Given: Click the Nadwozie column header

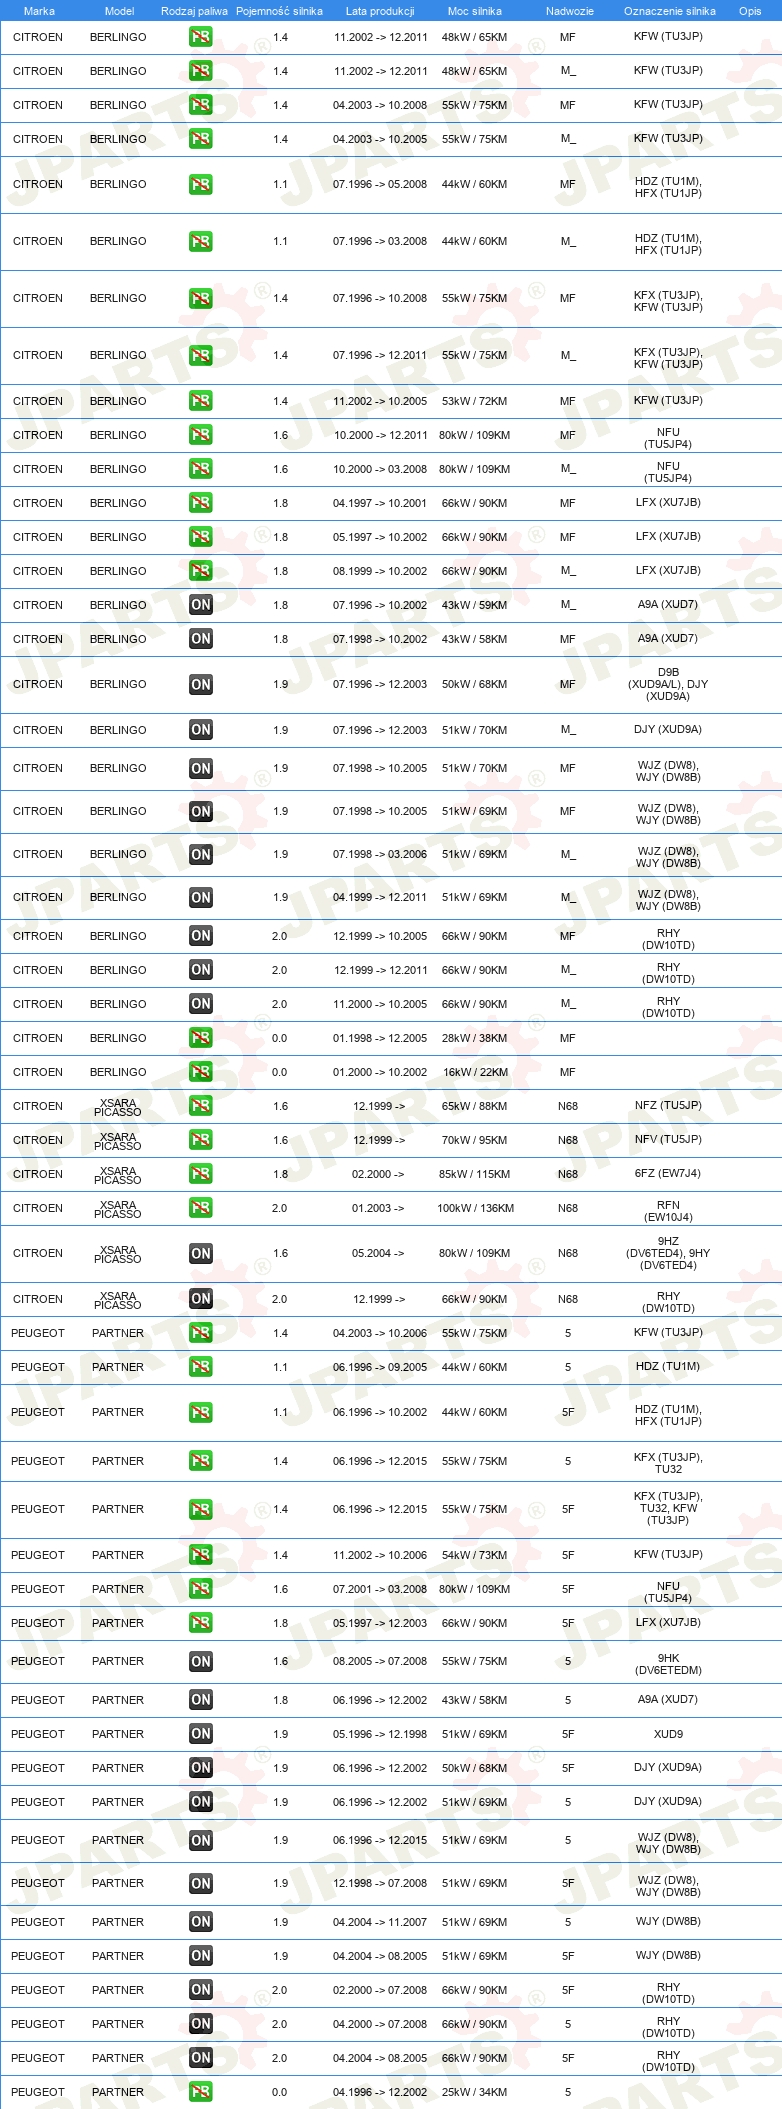Looking at the screenshot, I should pos(569,11).
